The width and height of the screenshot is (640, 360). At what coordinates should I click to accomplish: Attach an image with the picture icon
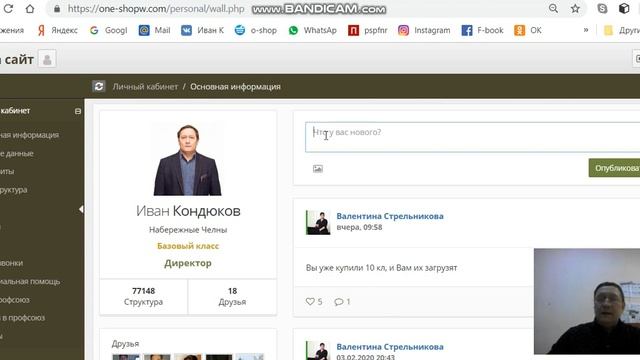(x=318, y=169)
